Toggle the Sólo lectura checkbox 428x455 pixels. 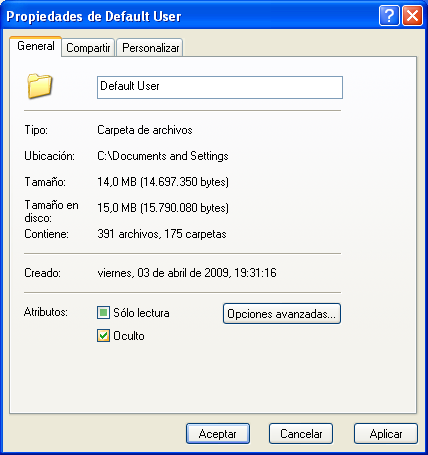click(103, 313)
